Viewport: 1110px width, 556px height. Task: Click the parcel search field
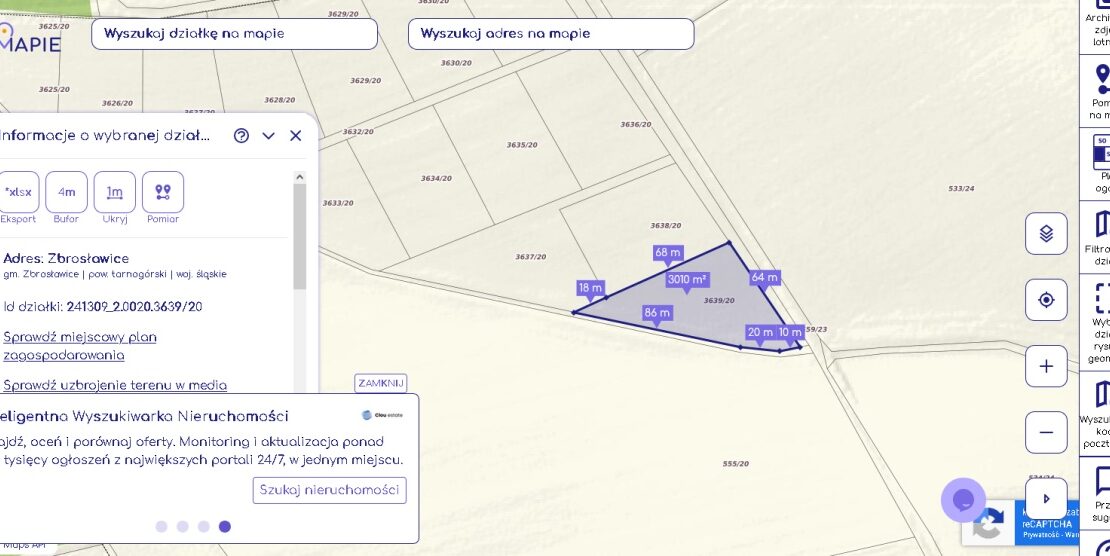coord(234,34)
